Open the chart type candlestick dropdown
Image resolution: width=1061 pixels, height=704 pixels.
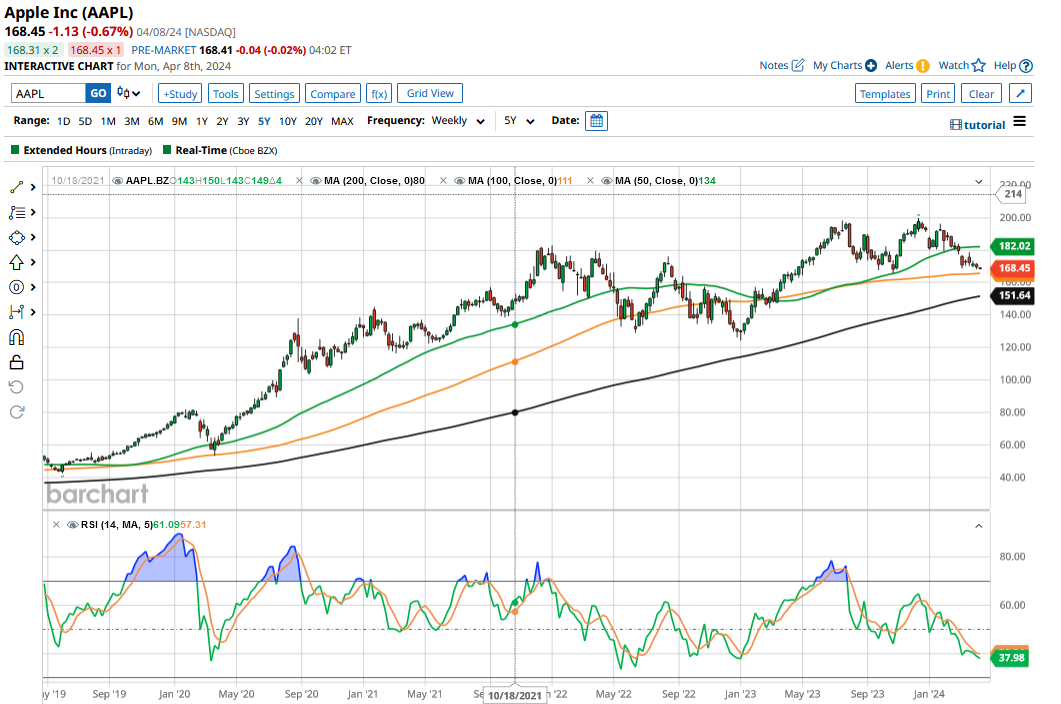tap(128, 94)
